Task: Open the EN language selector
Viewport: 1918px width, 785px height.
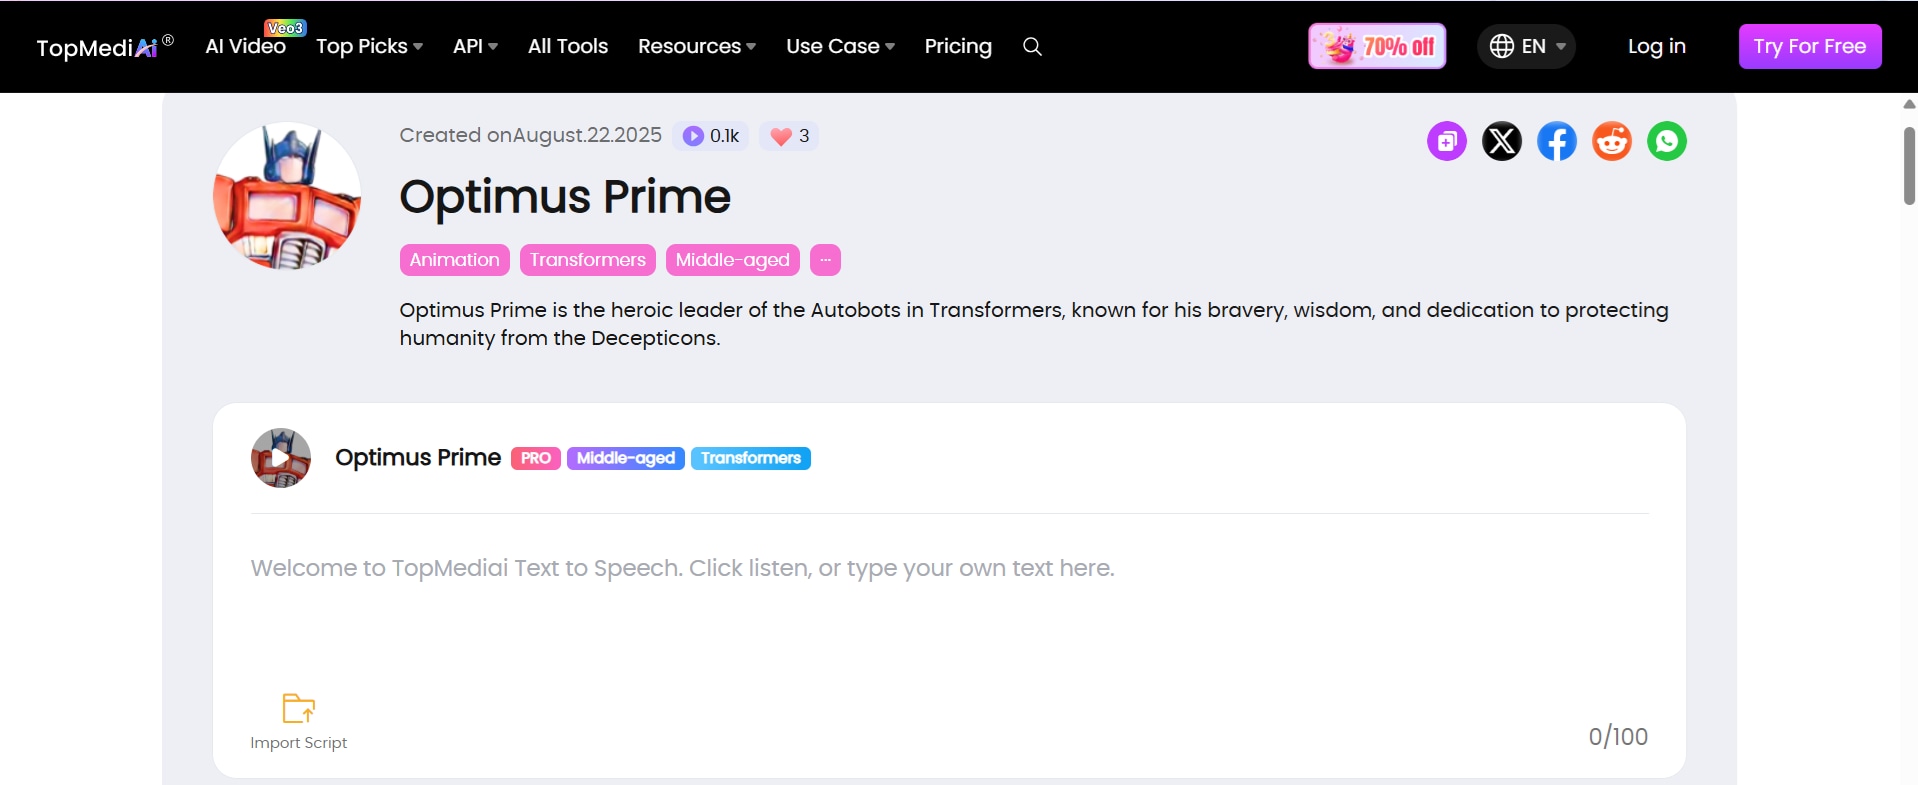Action: pyautogui.click(x=1525, y=47)
